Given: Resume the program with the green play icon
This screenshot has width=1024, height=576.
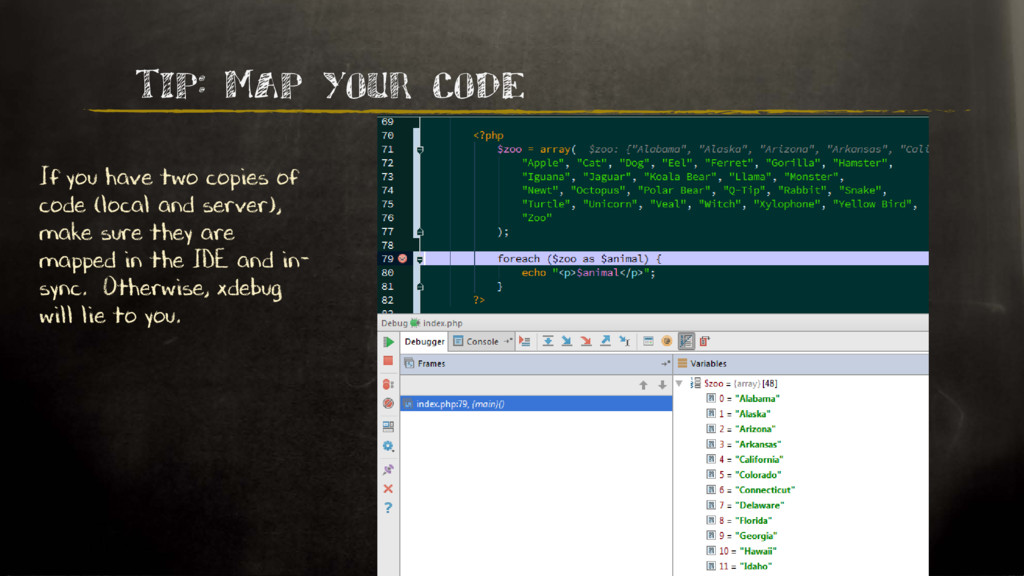Looking at the screenshot, I should [x=389, y=342].
